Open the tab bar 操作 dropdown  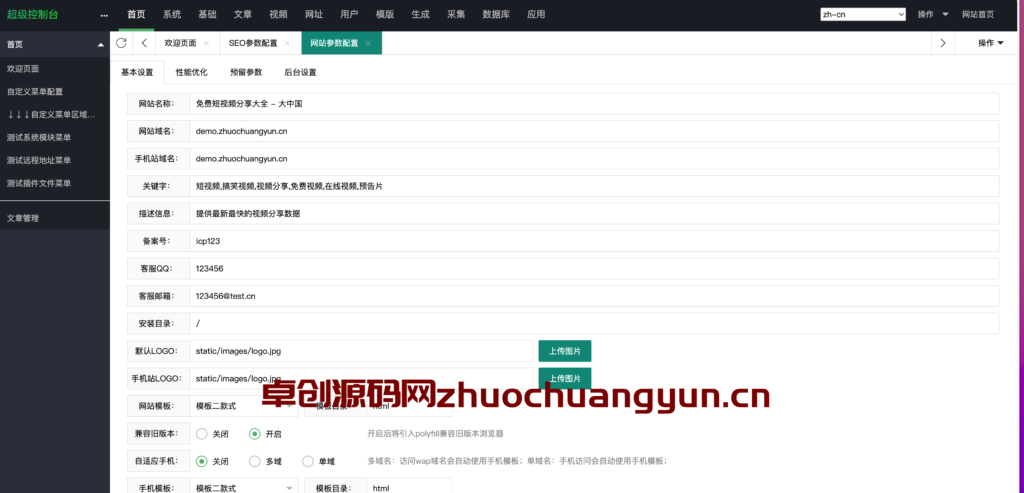tap(990, 43)
